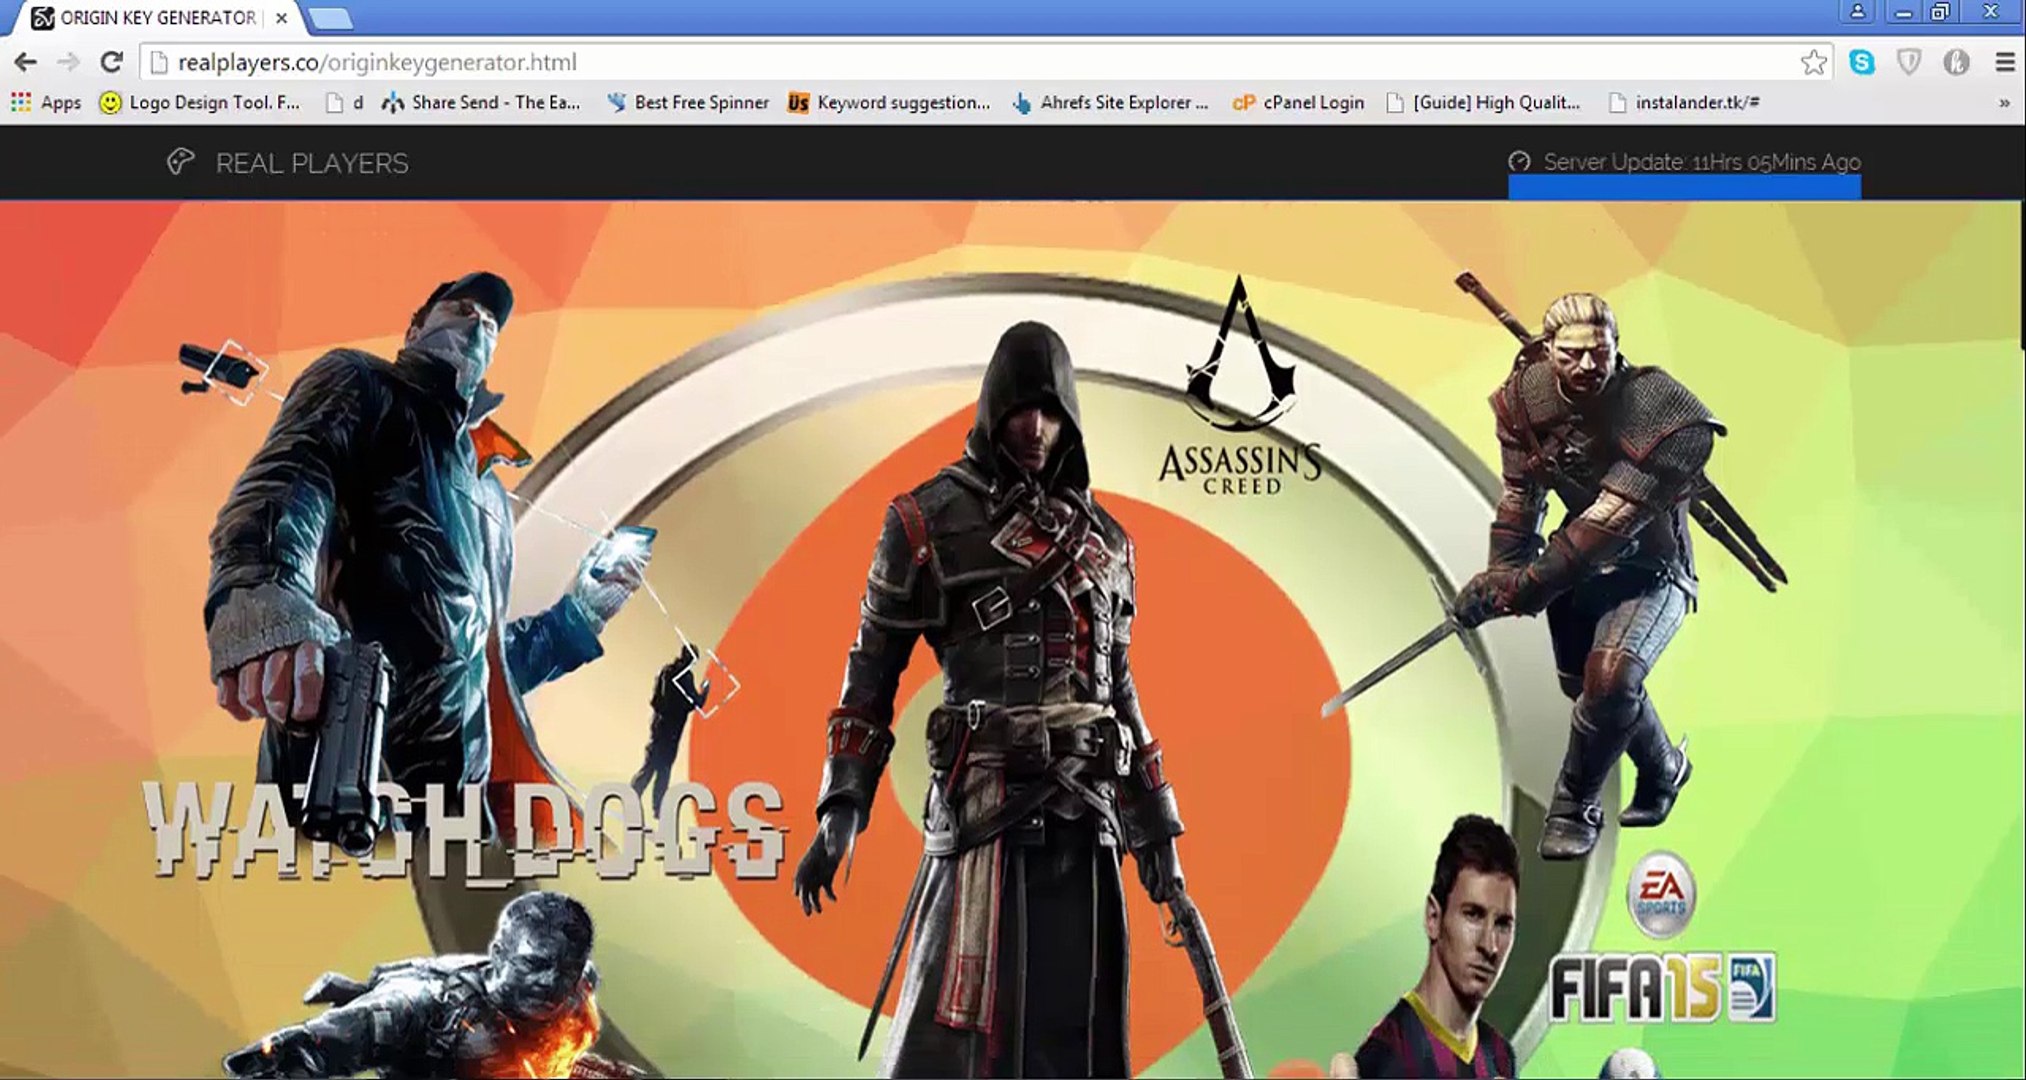Close the ORIGIN KEY GENERATOR tab
The width and height of the screenshot is (2026, 1080).
281,18
